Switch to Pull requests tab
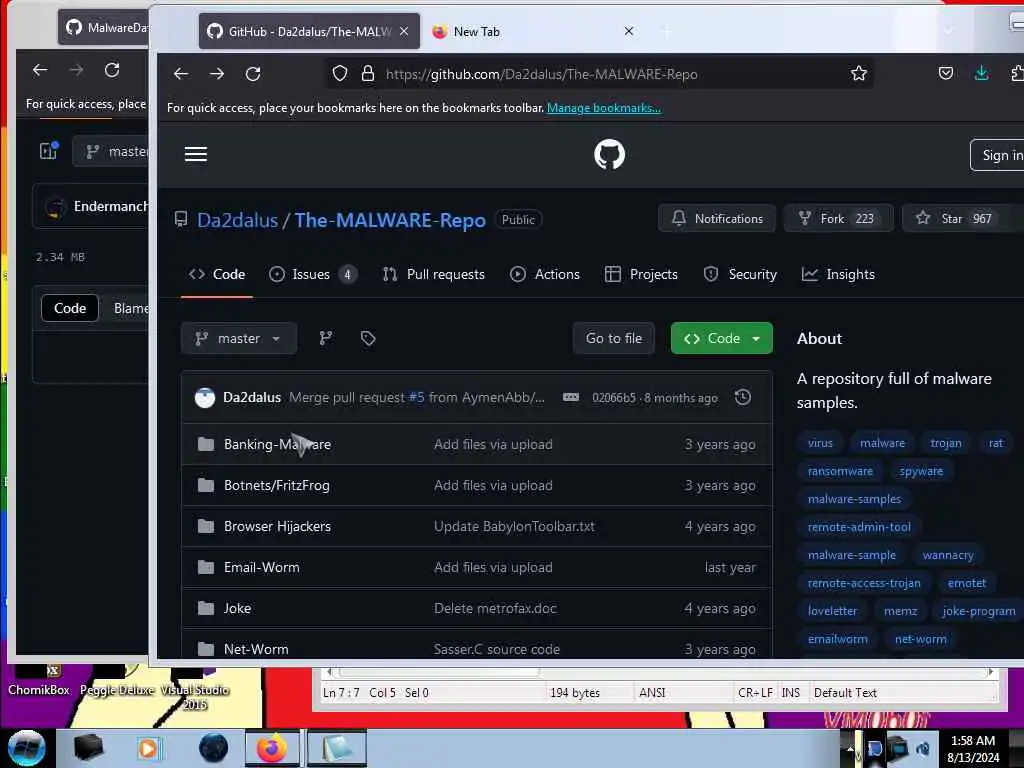 (434, 274)
